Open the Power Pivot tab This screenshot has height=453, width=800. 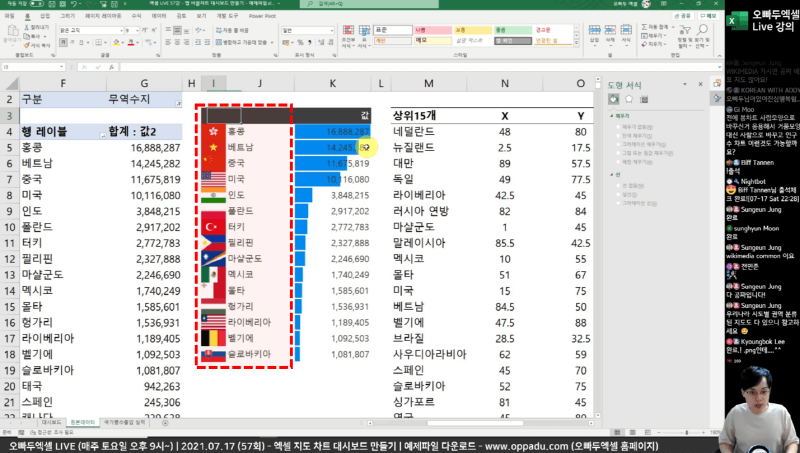coord(262,16)
